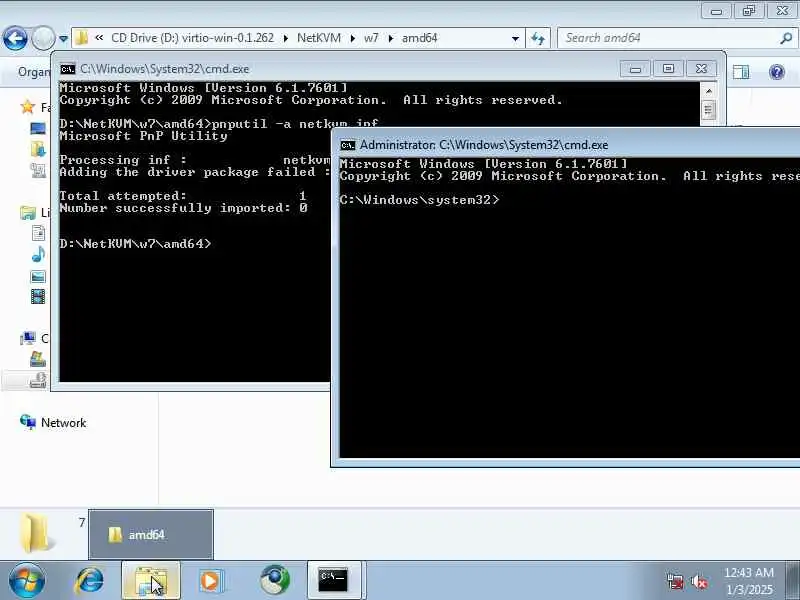Click the network status tray icon

(675, 581)
